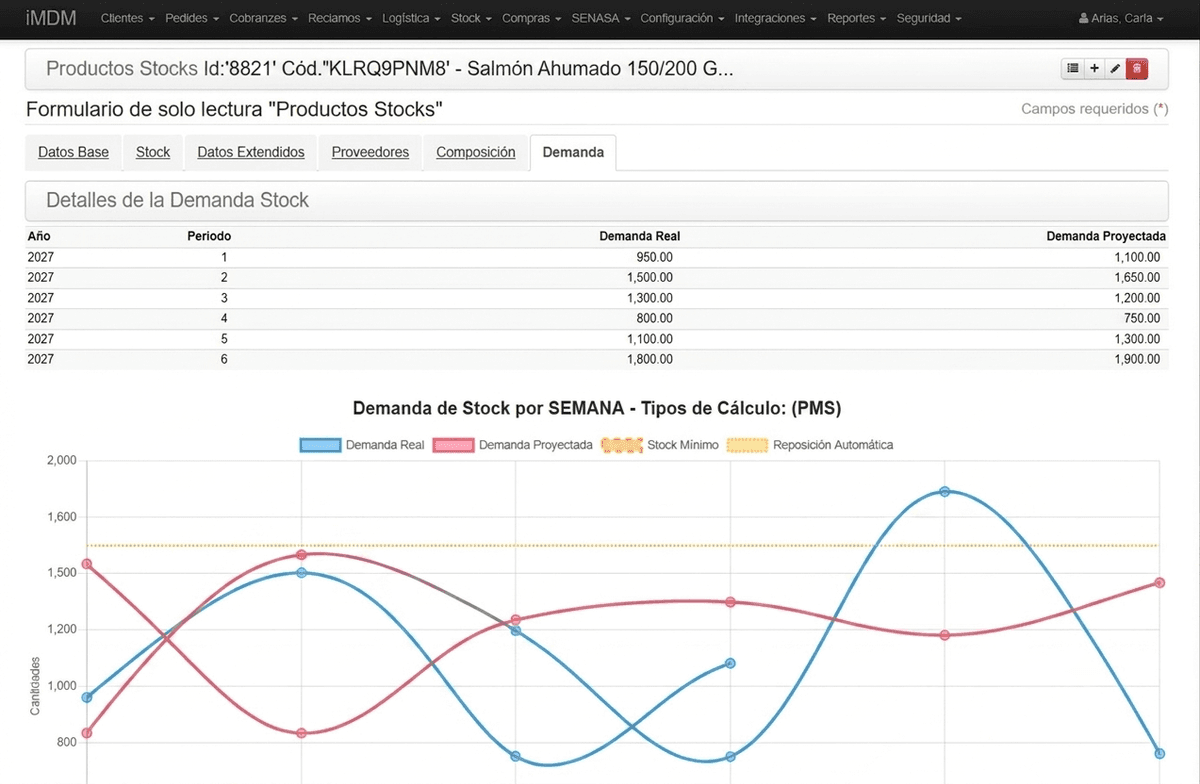
Task: Switch to the Proveedores tab
Action: tap(370, 152)
